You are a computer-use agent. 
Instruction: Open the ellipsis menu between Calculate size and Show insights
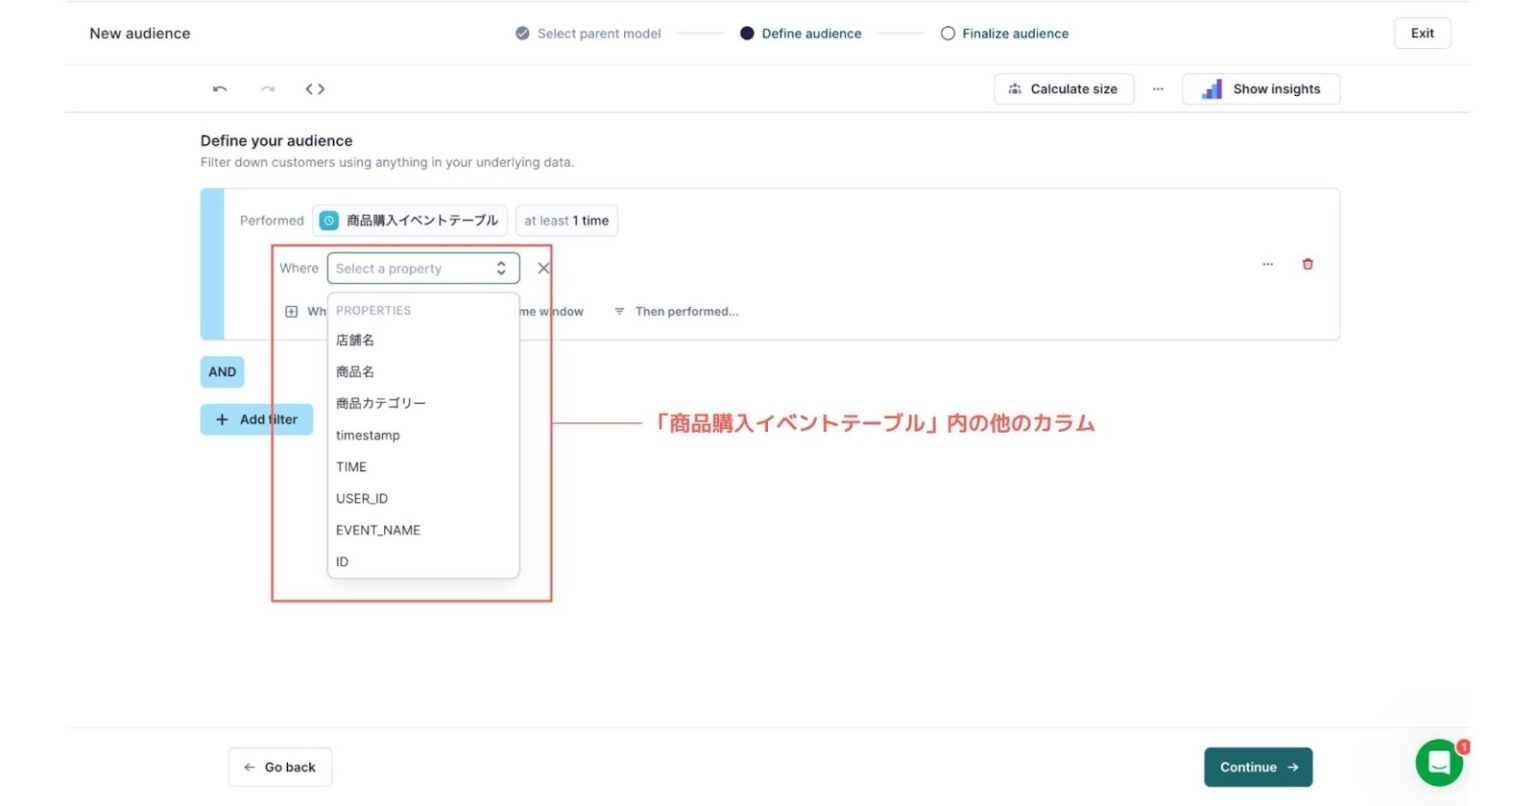[x=1158, y=89]
